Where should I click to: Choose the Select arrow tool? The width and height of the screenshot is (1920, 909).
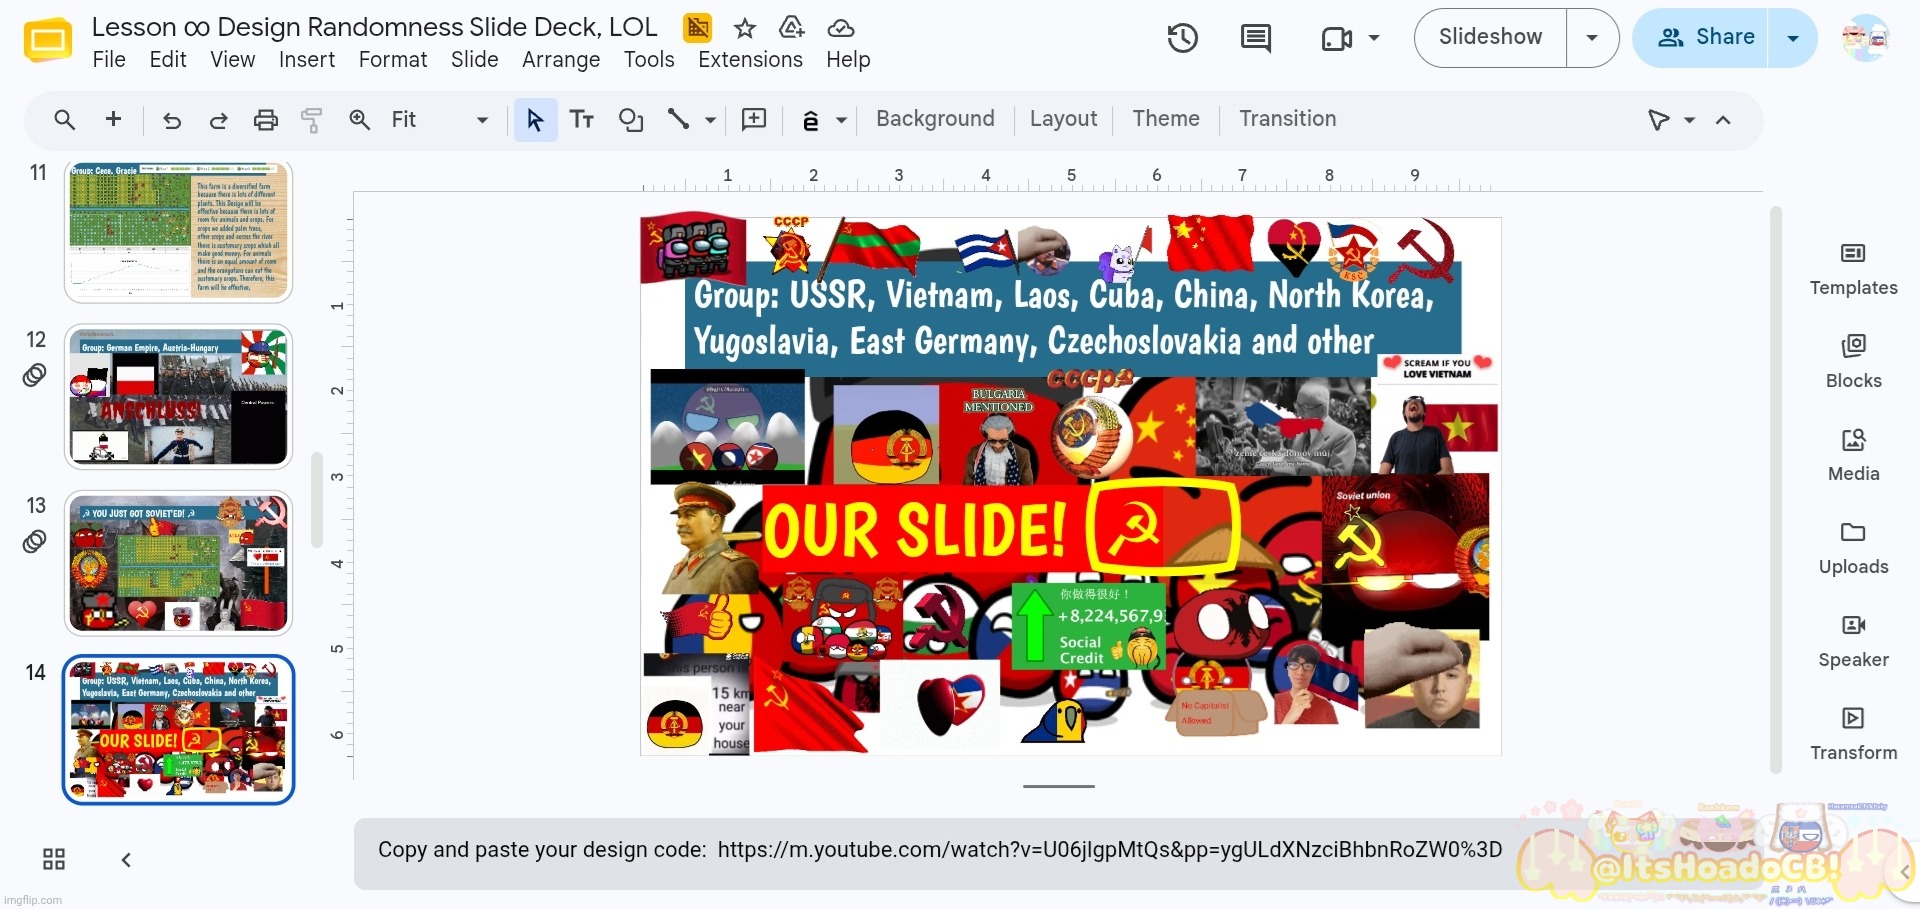[535, 120]
